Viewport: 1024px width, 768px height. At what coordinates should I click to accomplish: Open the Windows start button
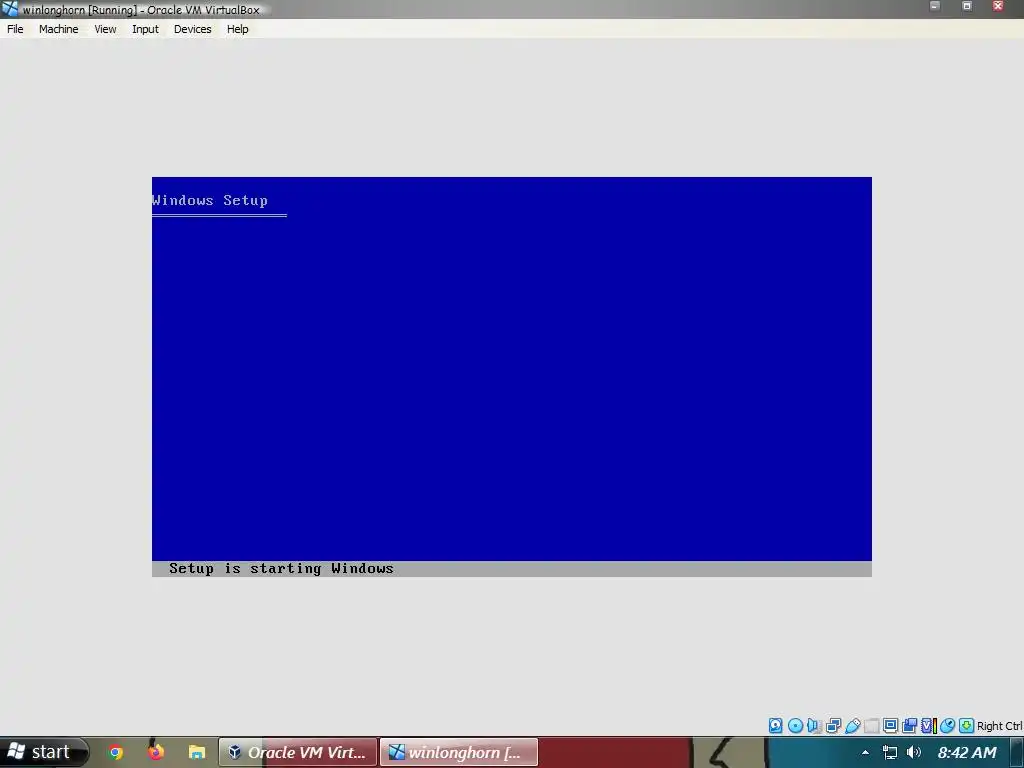[44, 752]
